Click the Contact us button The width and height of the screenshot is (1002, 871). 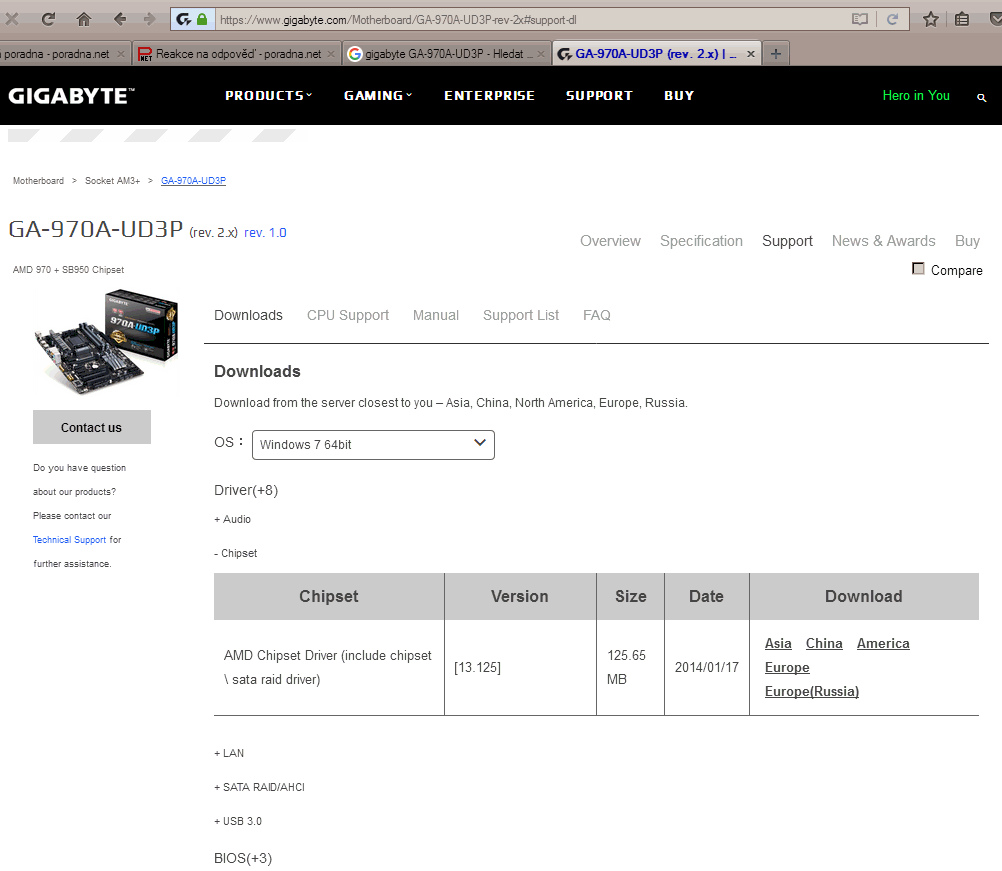tap(92, 427)
